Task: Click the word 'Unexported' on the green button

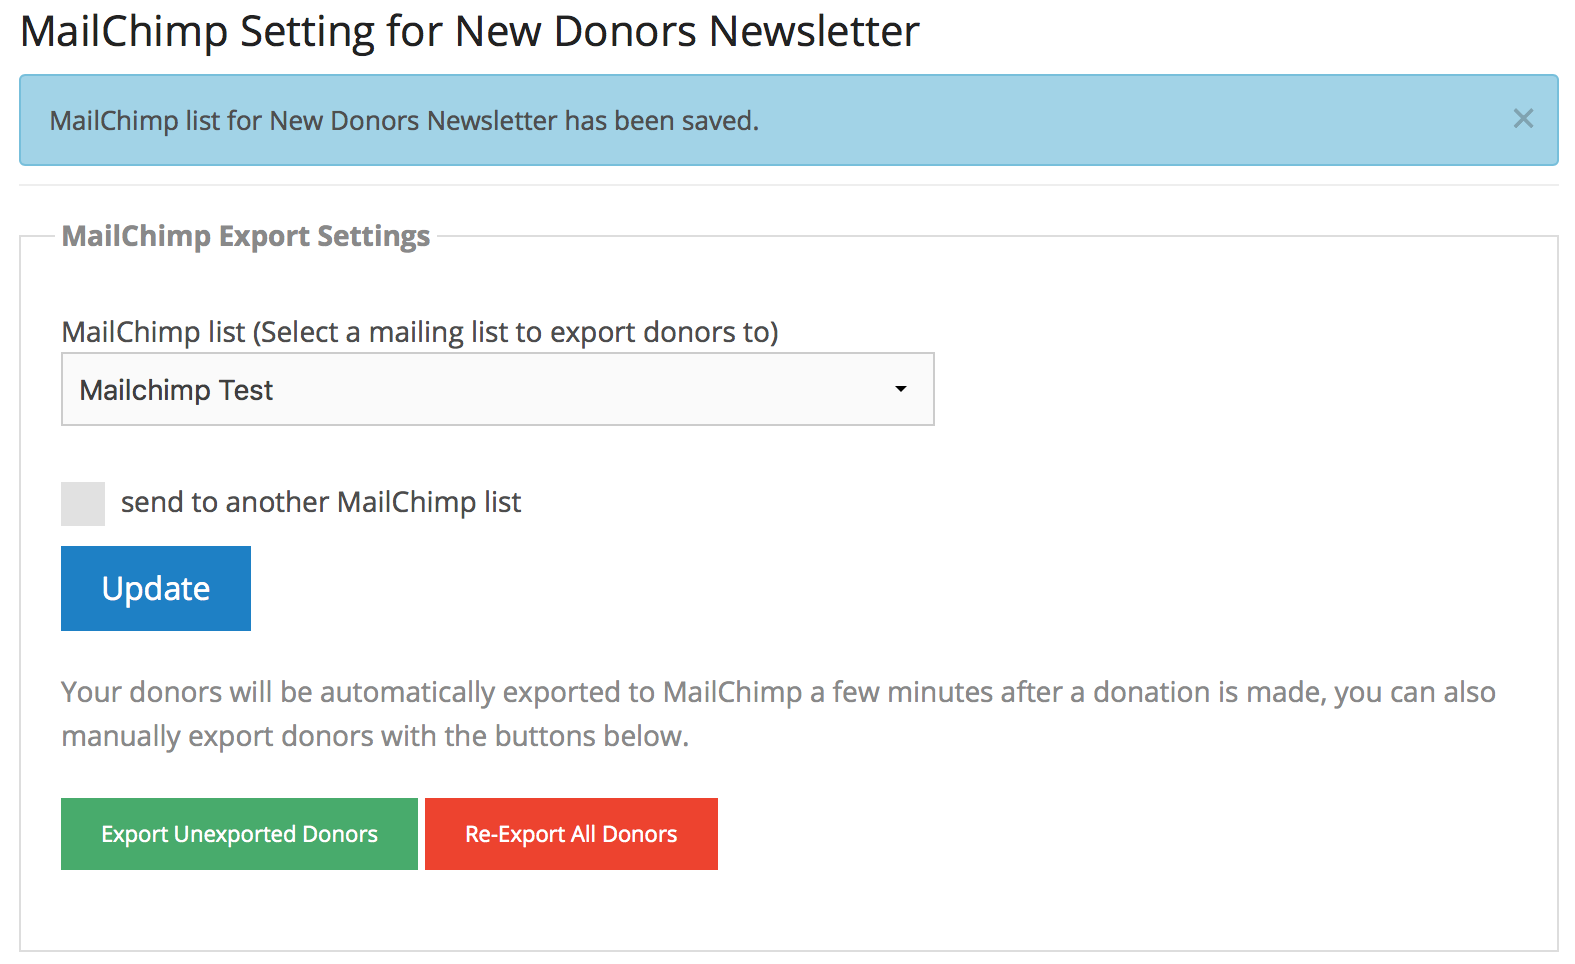Action: coord(235,834)
